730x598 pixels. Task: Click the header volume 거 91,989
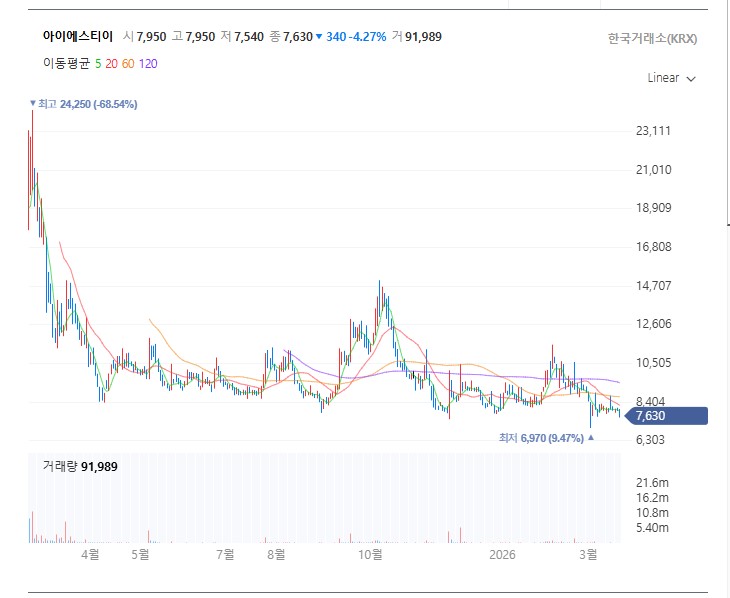[x=416, y=37]
